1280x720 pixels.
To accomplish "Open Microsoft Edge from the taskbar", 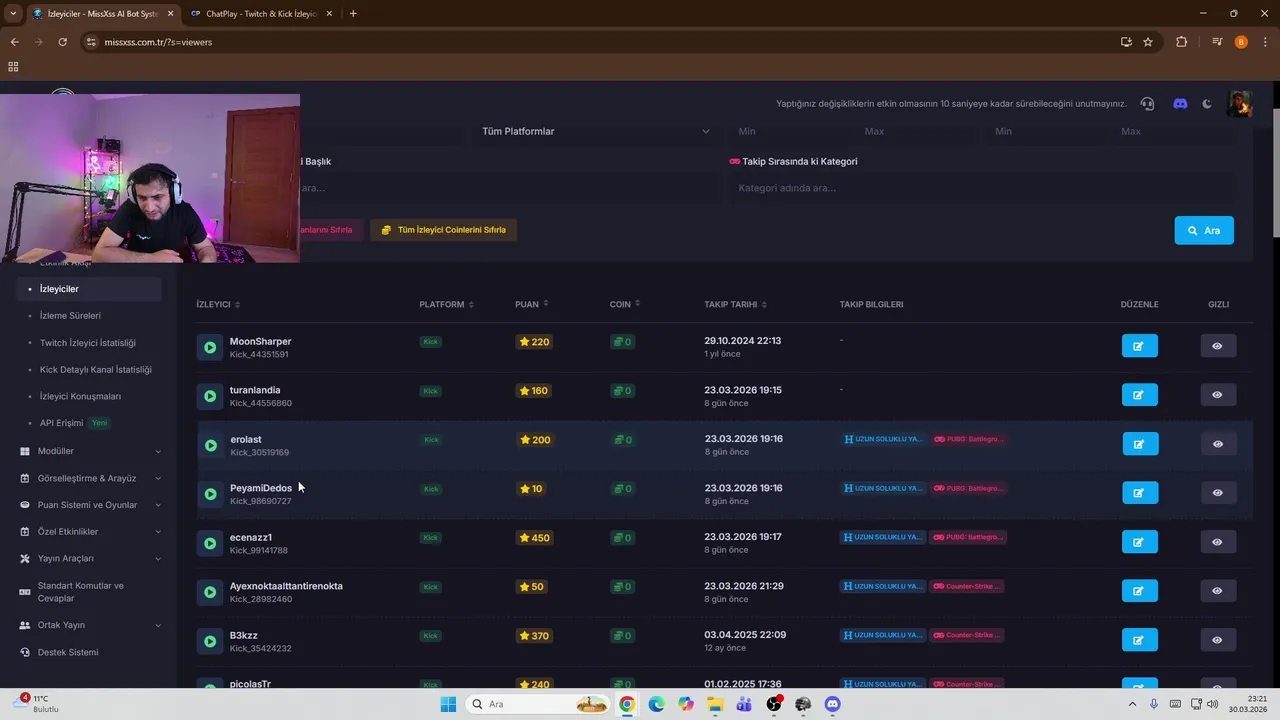I will pyautogui.click(x=656, y=704).
